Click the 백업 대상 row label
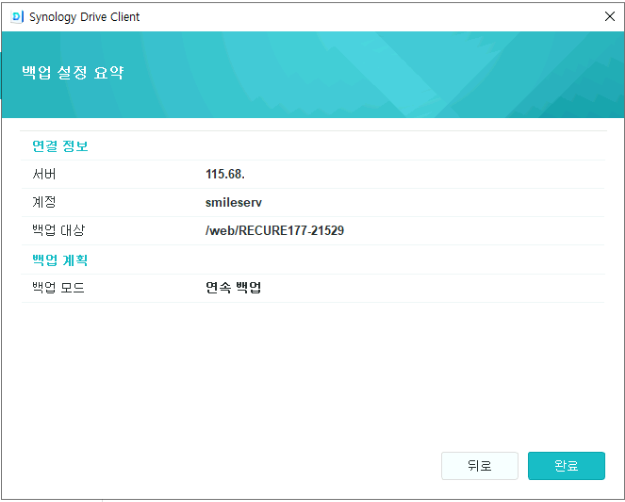This screenshot has width=625, height=502. (58, 230)
